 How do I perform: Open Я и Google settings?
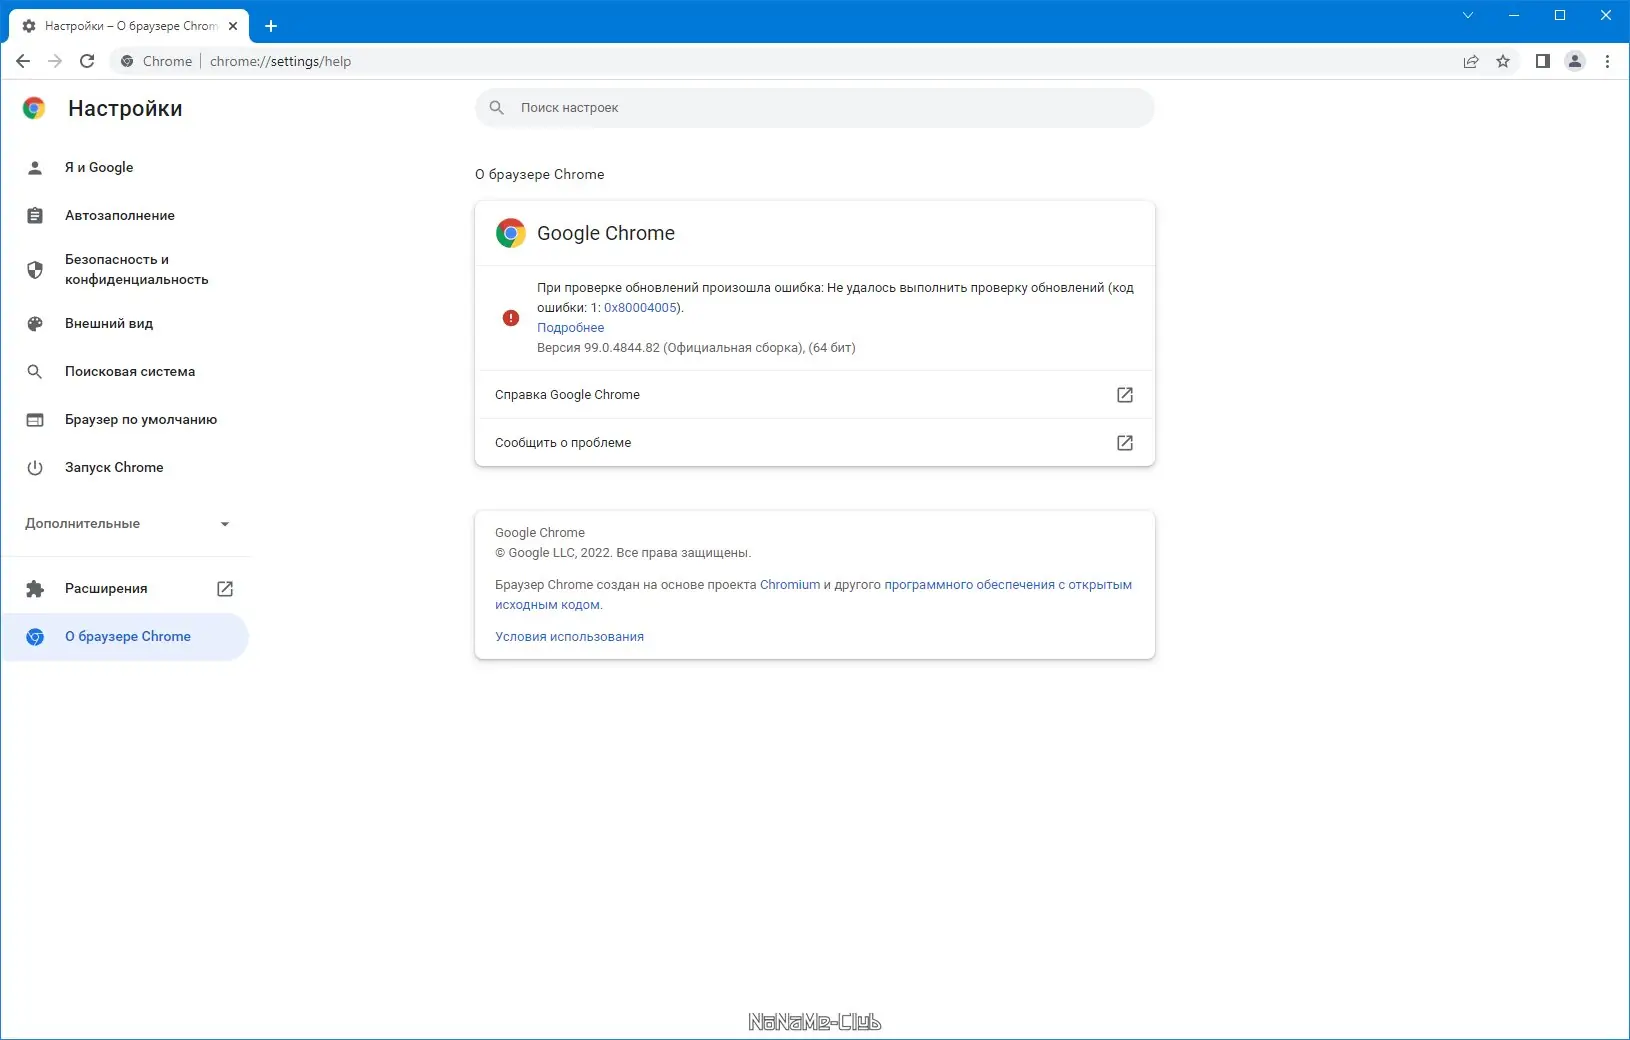pyautogui.click(x=125, y=168)
